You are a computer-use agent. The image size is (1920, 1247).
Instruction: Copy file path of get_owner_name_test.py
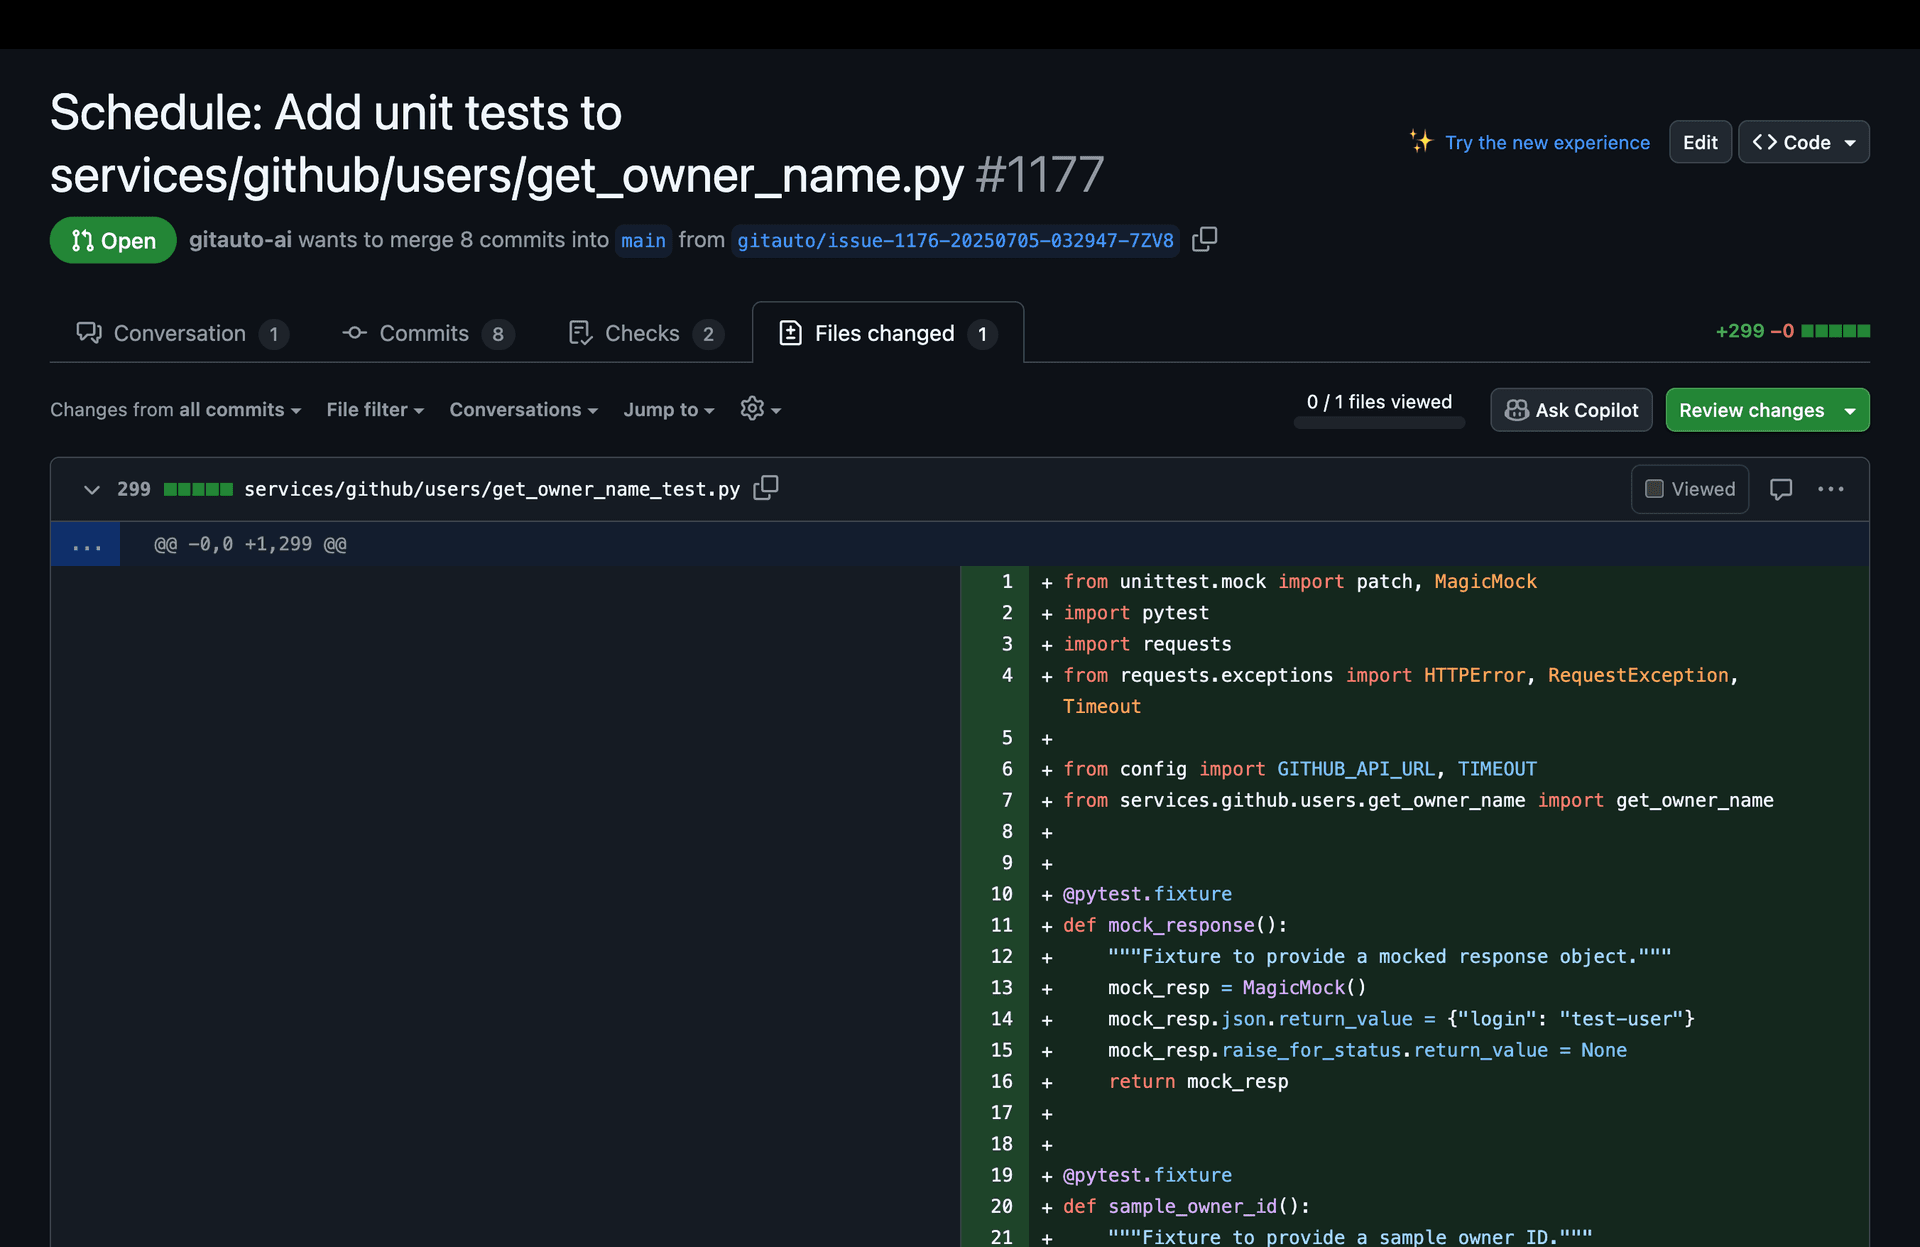[766, 488]
